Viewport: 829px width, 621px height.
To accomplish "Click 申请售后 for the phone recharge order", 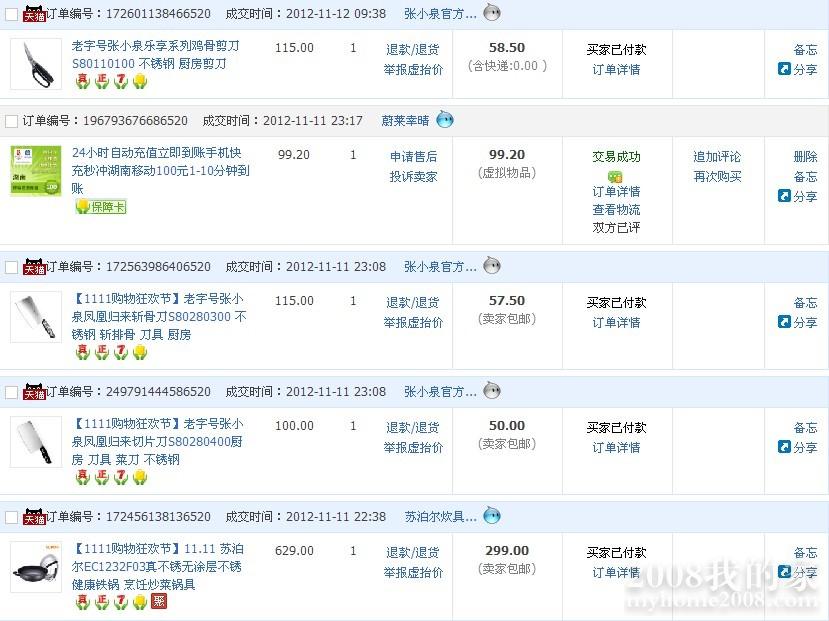I will [413, 157].
